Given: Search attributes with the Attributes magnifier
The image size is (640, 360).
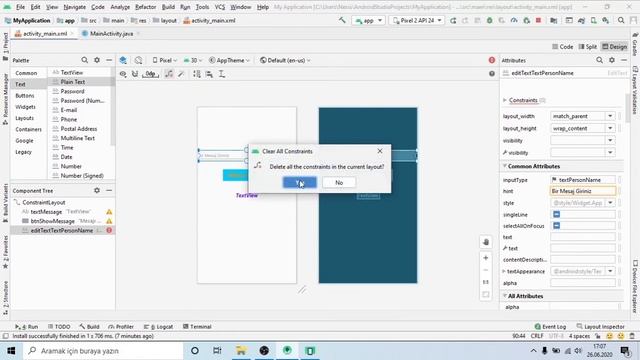Looking at the screenshot, I should [599, 60].
